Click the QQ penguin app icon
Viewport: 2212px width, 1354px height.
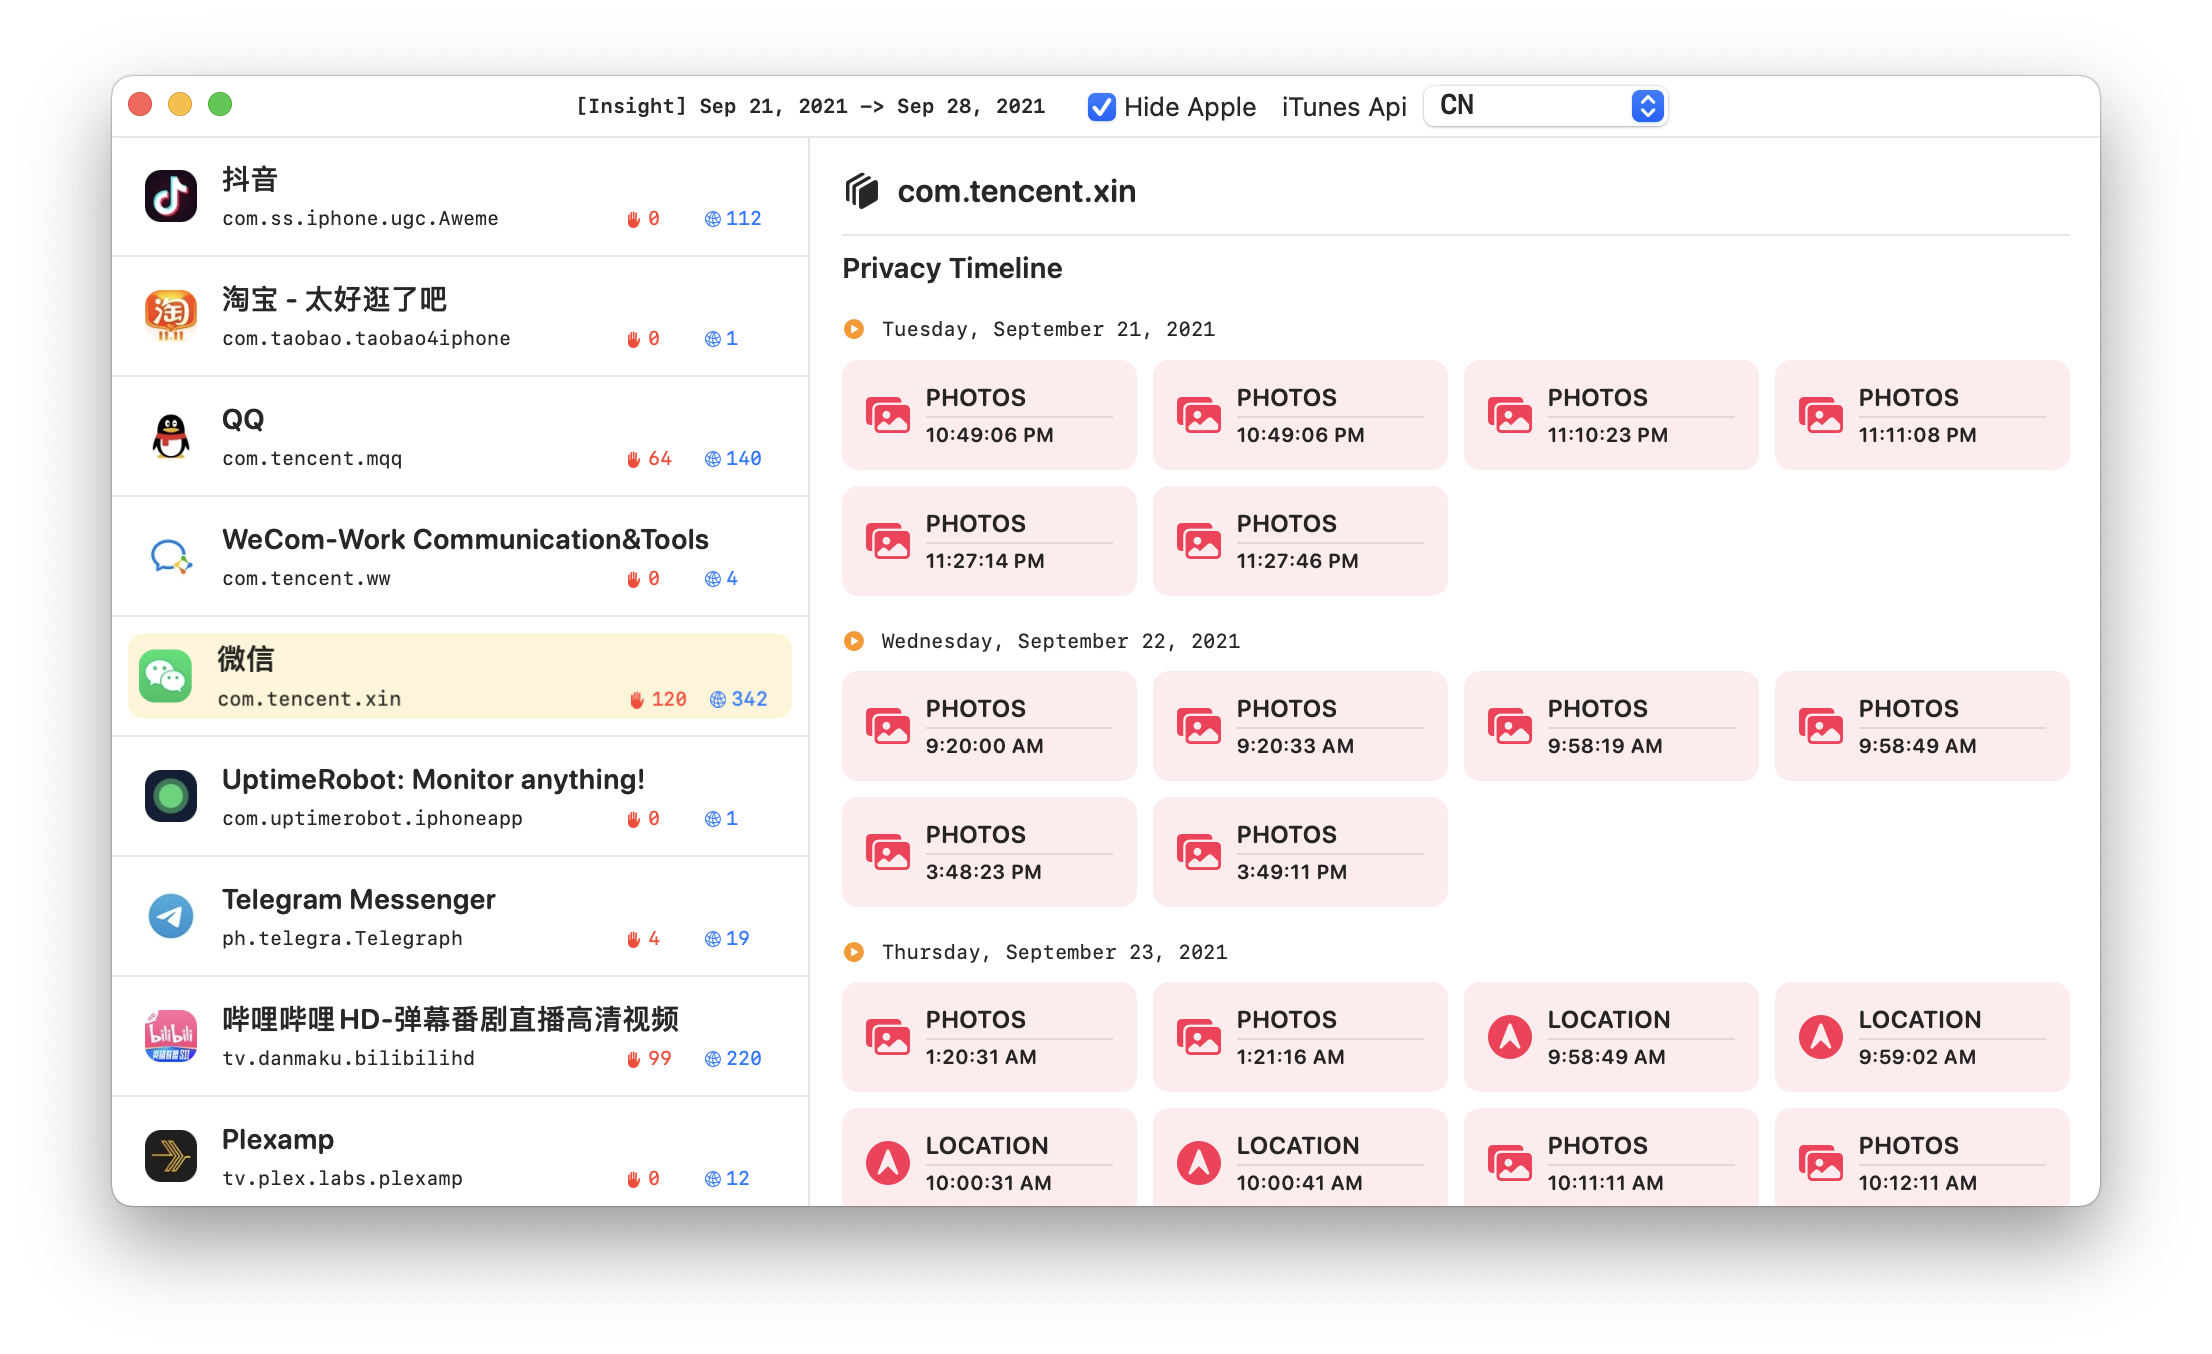point(170,436)
